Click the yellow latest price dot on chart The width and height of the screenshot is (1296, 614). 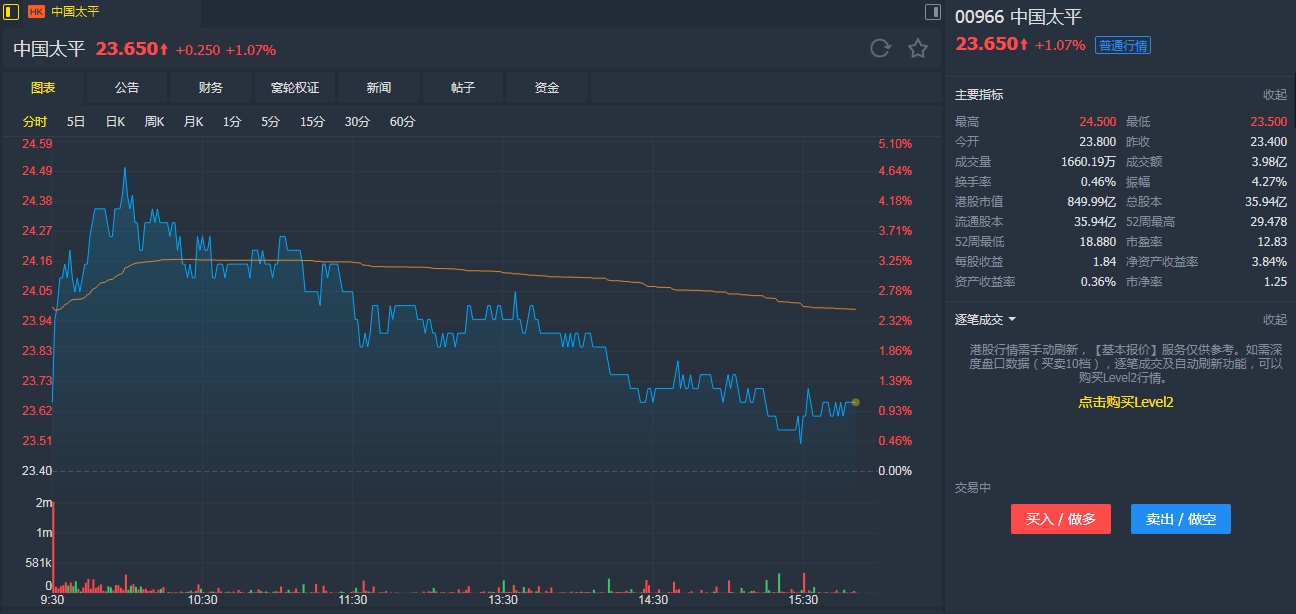855,402
